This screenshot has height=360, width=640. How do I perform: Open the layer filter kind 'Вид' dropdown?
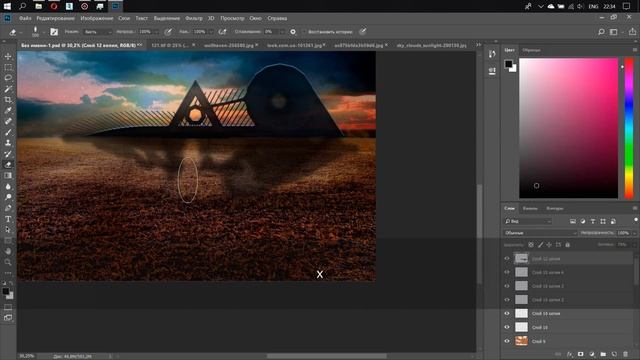(528, 221)
